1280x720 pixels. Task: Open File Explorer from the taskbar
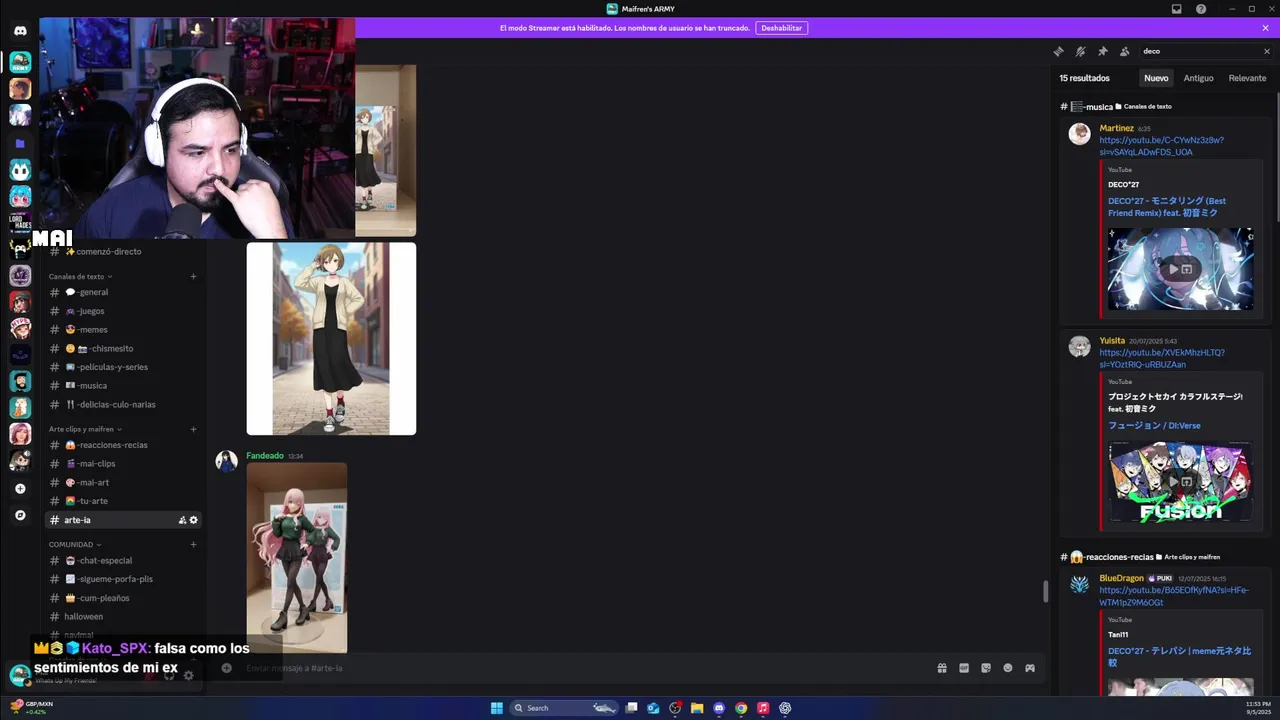click(697, 708)
